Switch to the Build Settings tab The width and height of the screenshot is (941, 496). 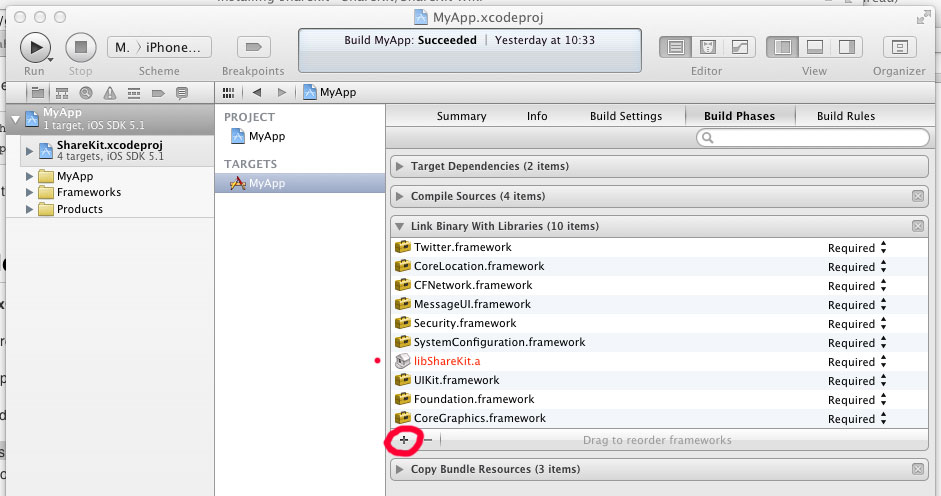pyautogui.click(x=626, y=116)
